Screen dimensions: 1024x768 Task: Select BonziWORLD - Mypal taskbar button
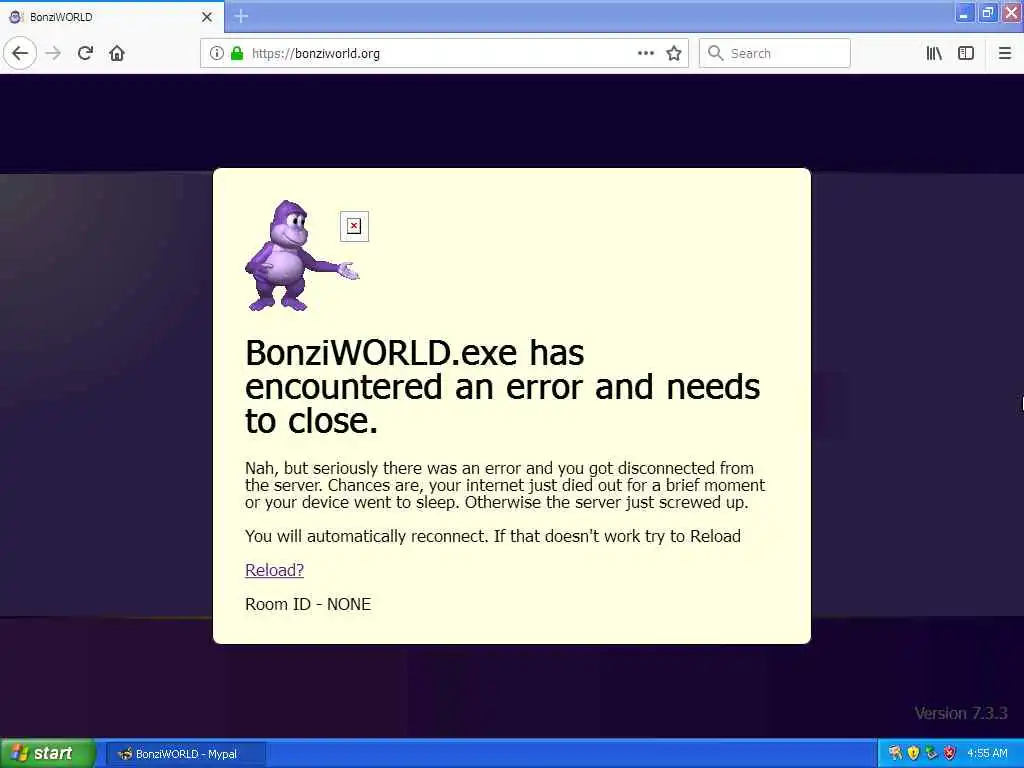[185, 754]
